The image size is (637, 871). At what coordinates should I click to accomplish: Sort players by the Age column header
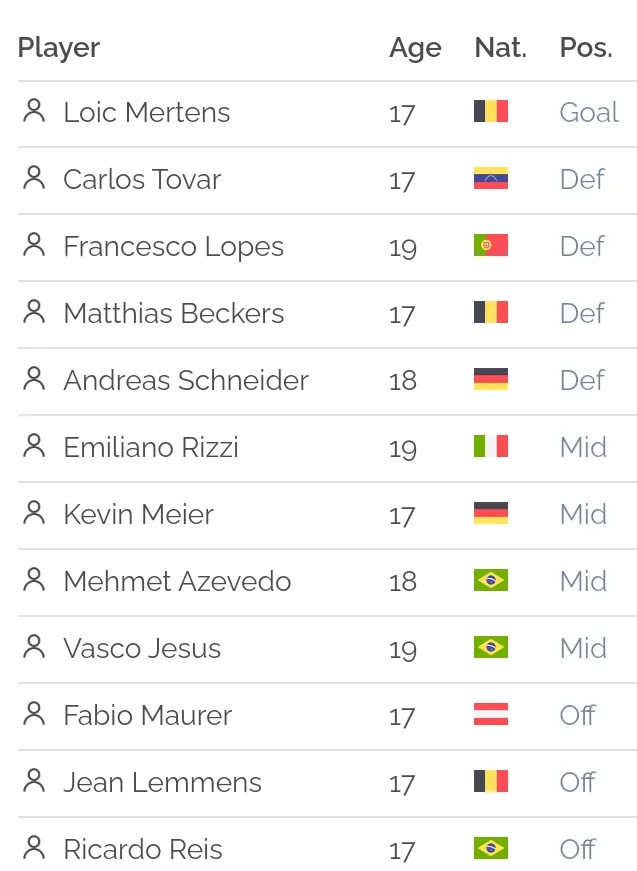[415, 48]
